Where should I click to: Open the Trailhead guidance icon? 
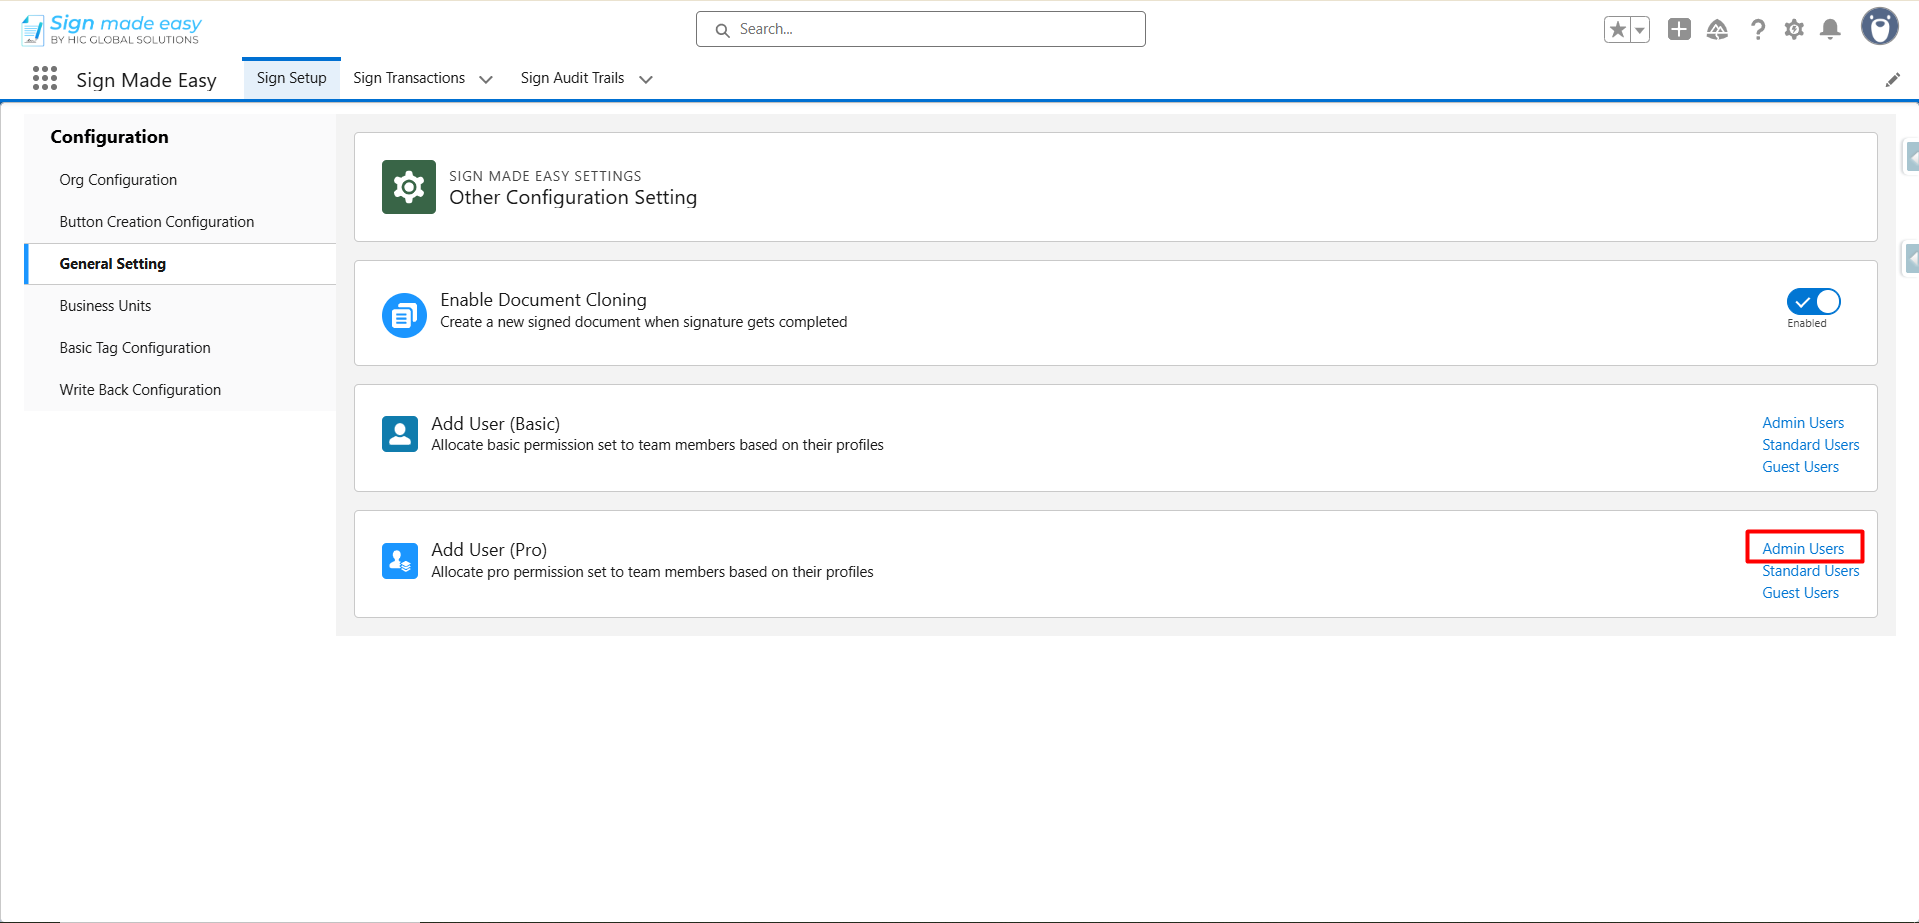pos(1717,30)
